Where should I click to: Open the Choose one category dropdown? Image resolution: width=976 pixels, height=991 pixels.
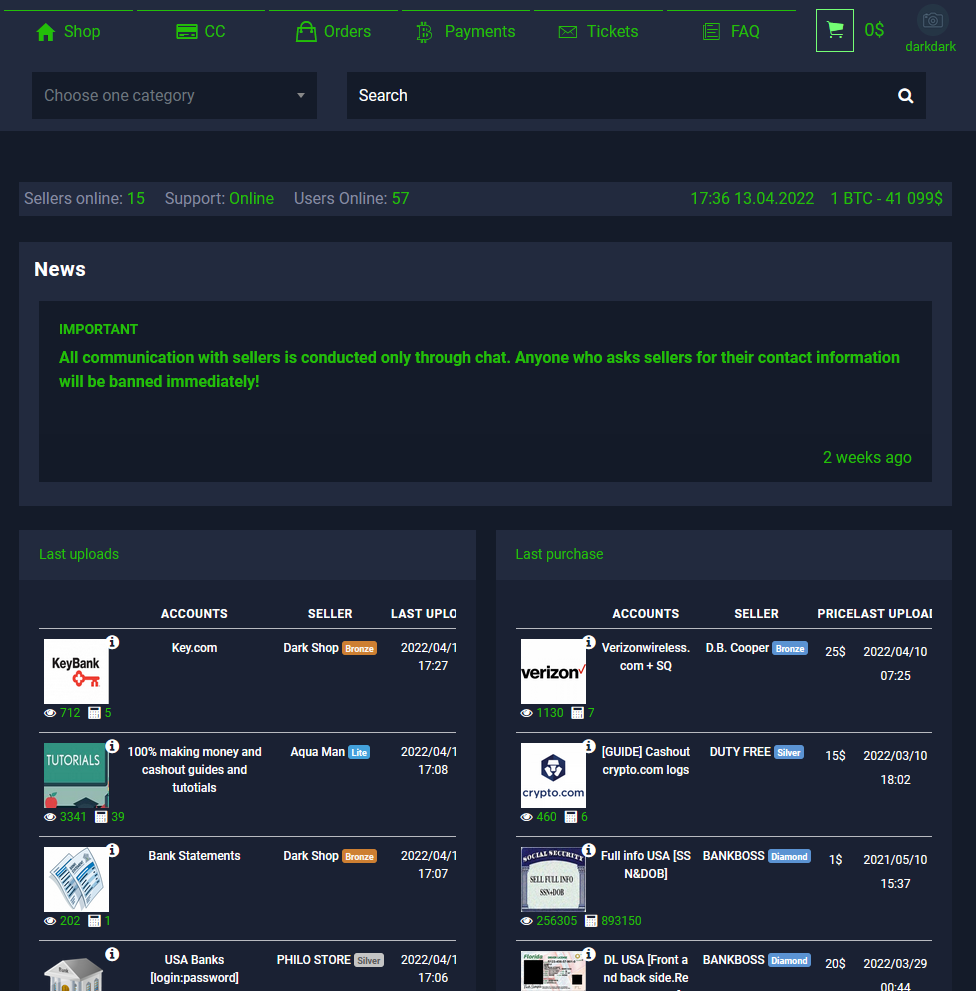click(x=174, y=95)
